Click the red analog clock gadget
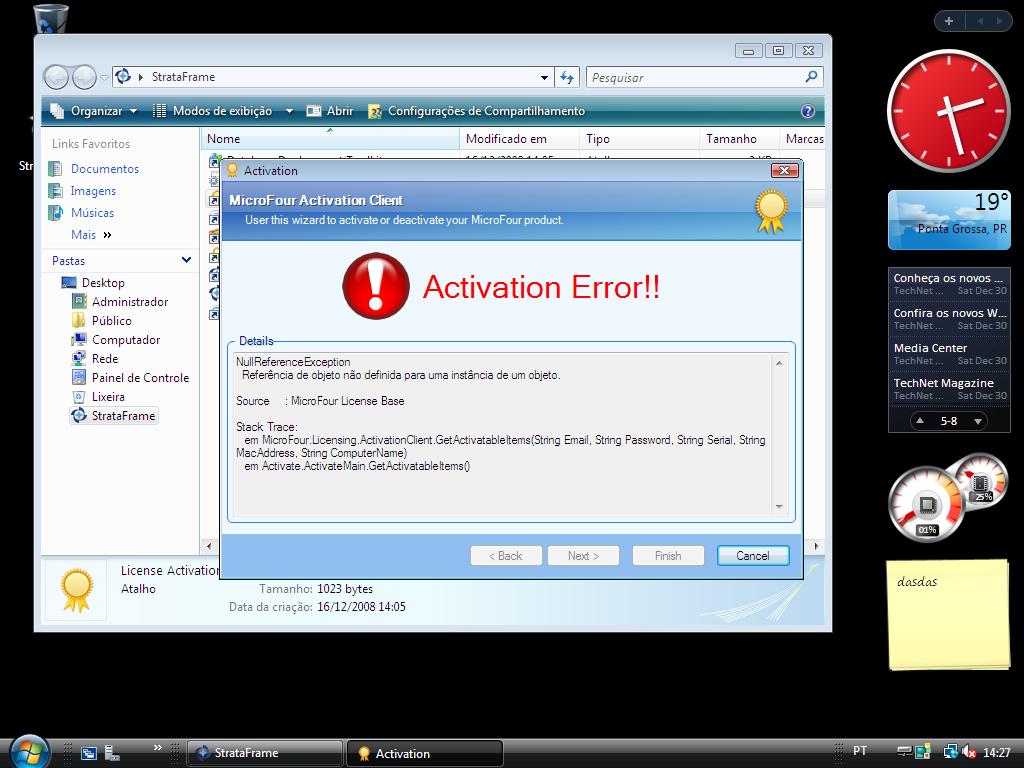 pos(947,111)
